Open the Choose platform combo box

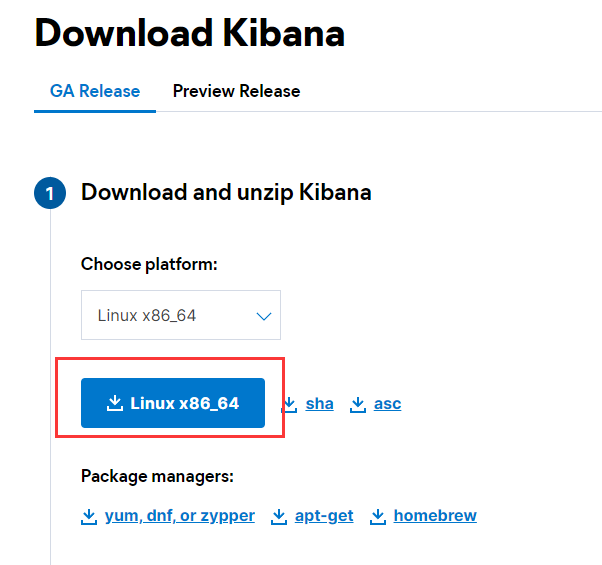pyautogui.click(x=180, y=316)
